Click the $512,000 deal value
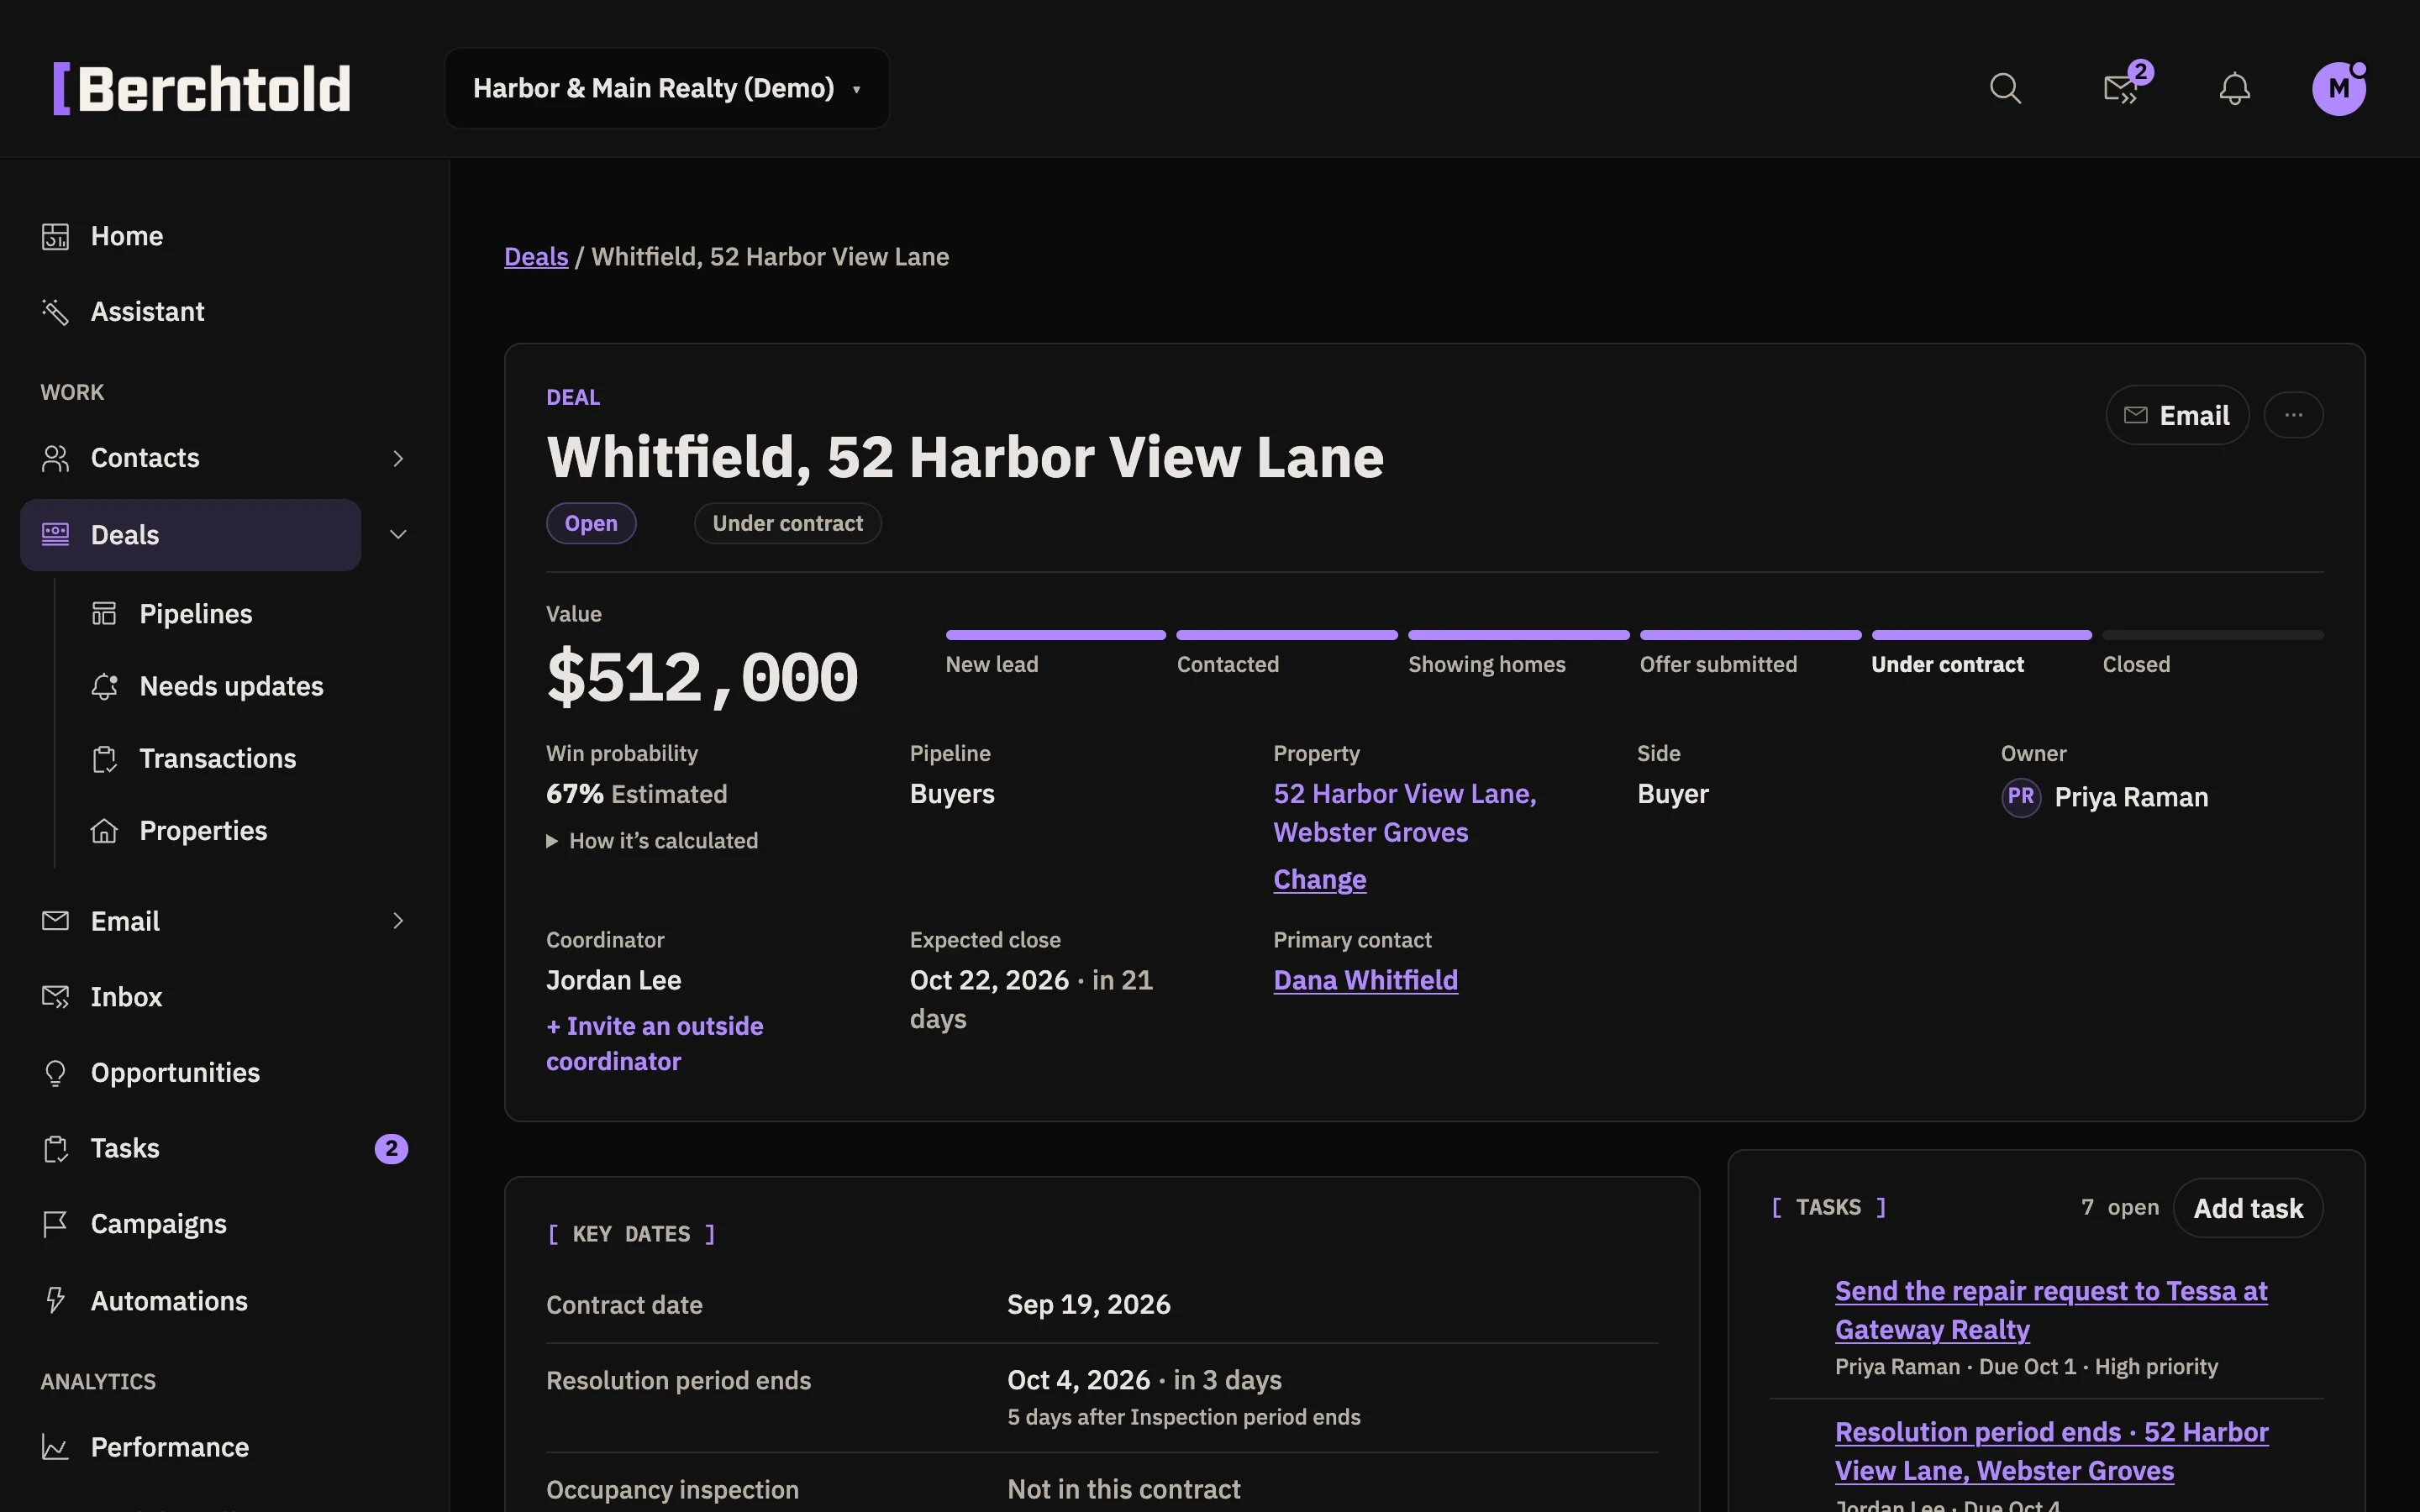 coord(702,678)
